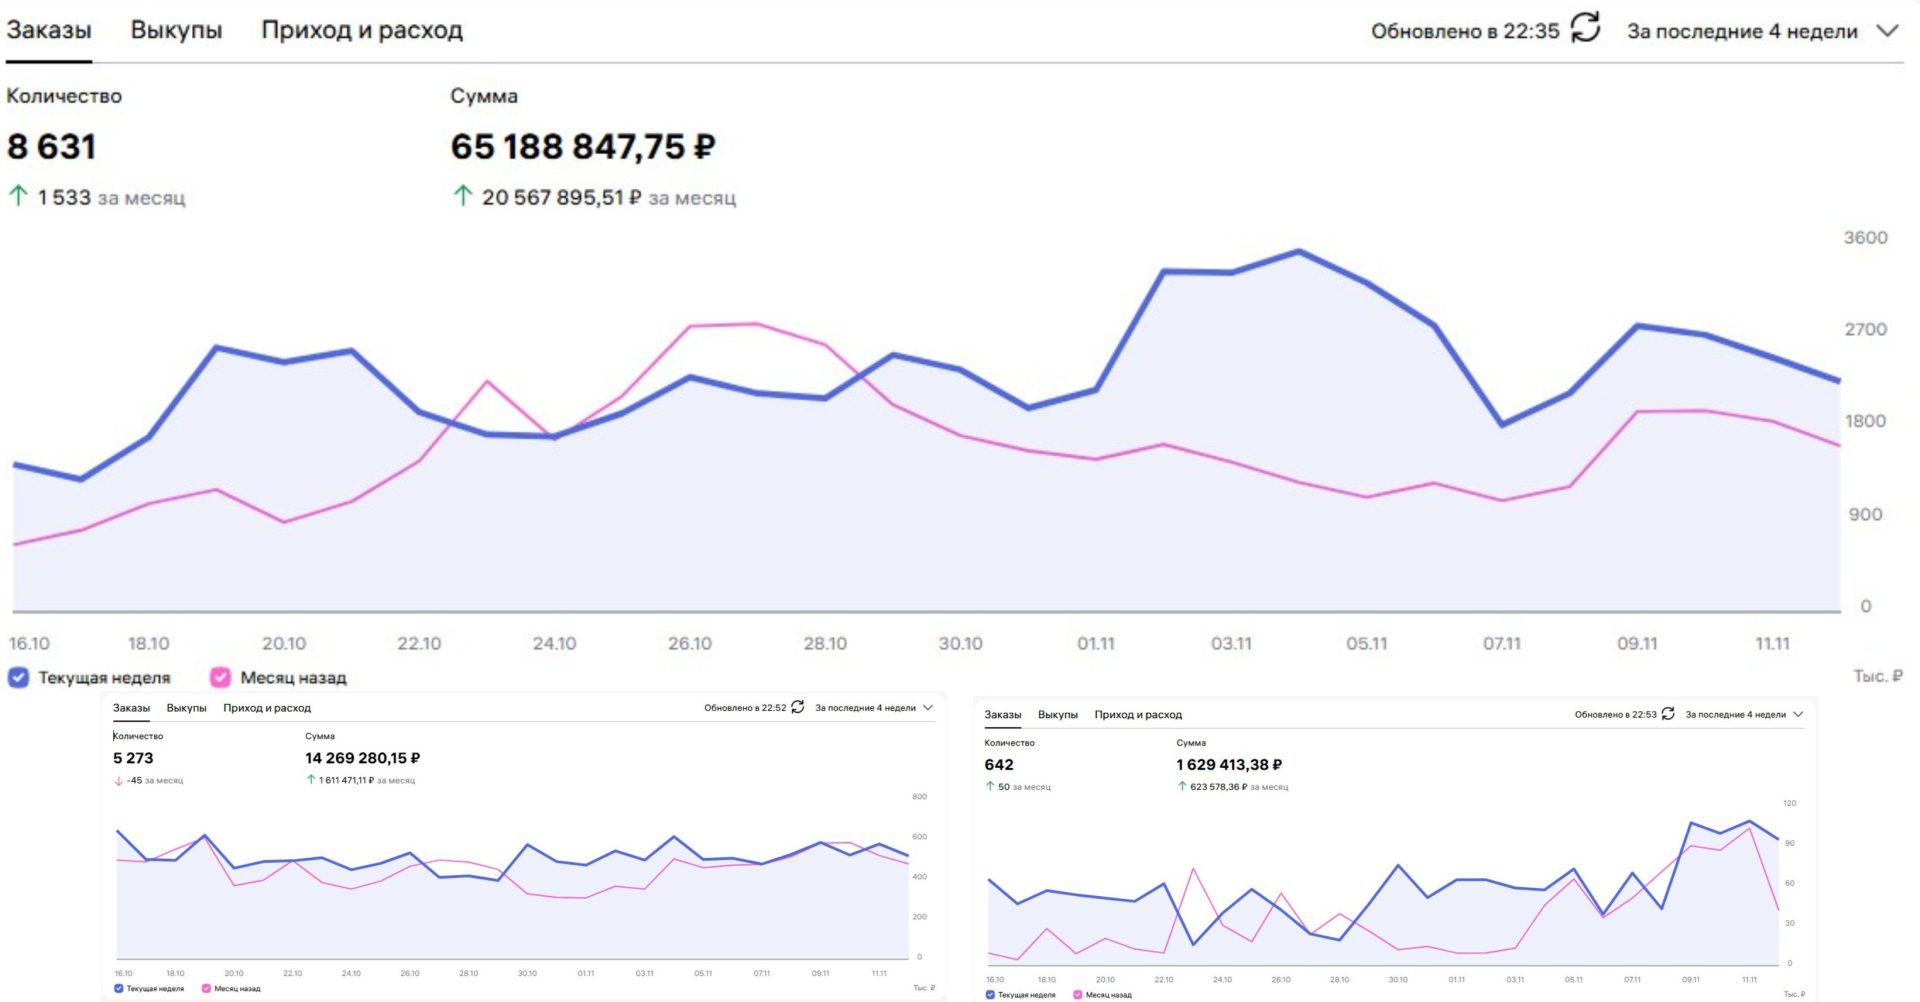Viewport: 1920px width, 1002px height.
Task: Switch to the large 'Выкупы' tab at top
Action: [x=176, y=30]
